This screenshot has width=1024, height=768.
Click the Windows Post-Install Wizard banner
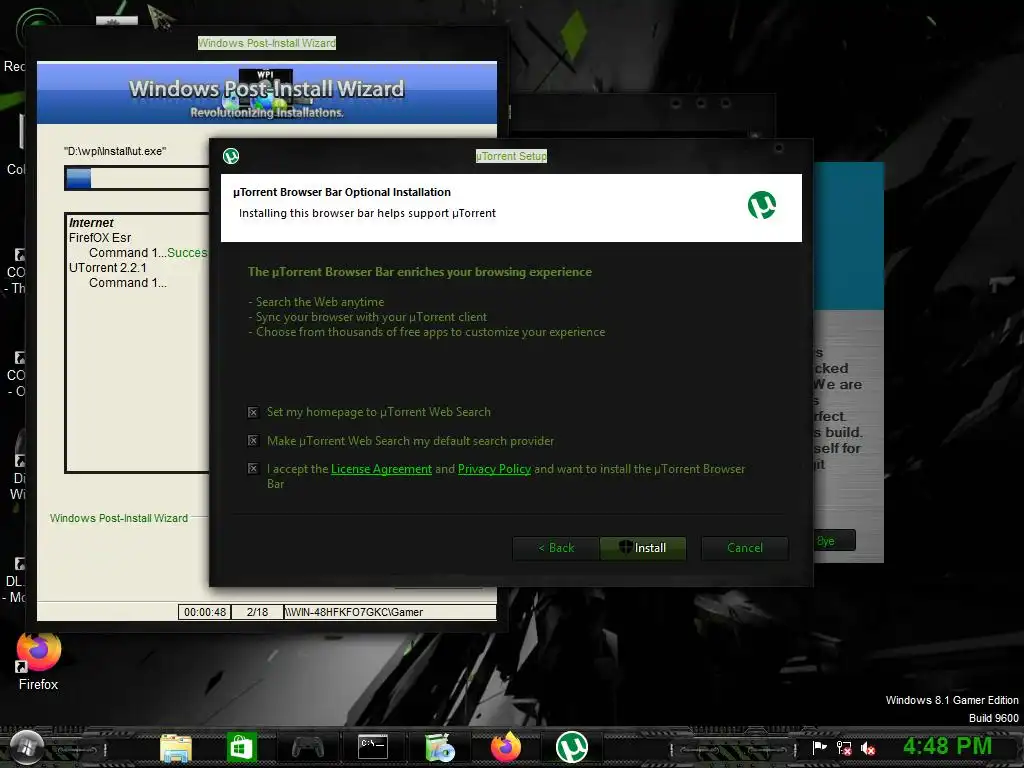click(x=266, y=93)
